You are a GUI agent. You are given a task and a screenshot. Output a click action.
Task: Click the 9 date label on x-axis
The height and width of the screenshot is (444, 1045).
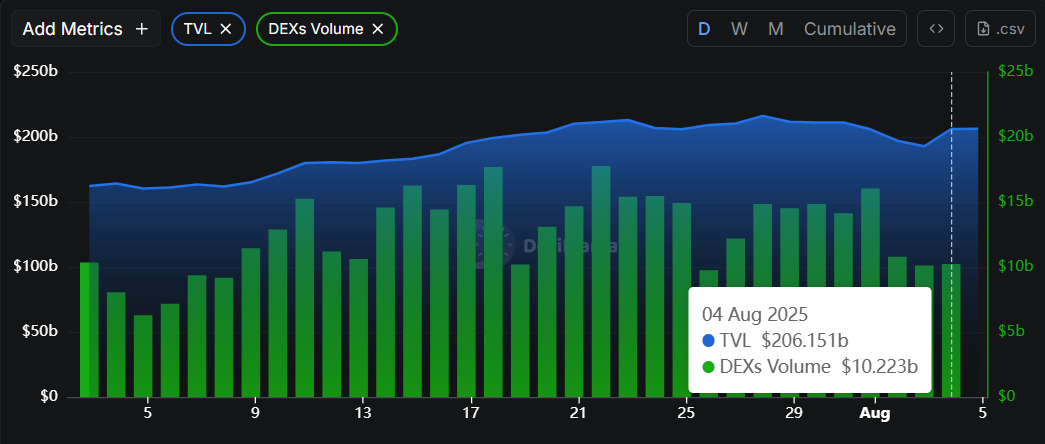coord(255,413)
